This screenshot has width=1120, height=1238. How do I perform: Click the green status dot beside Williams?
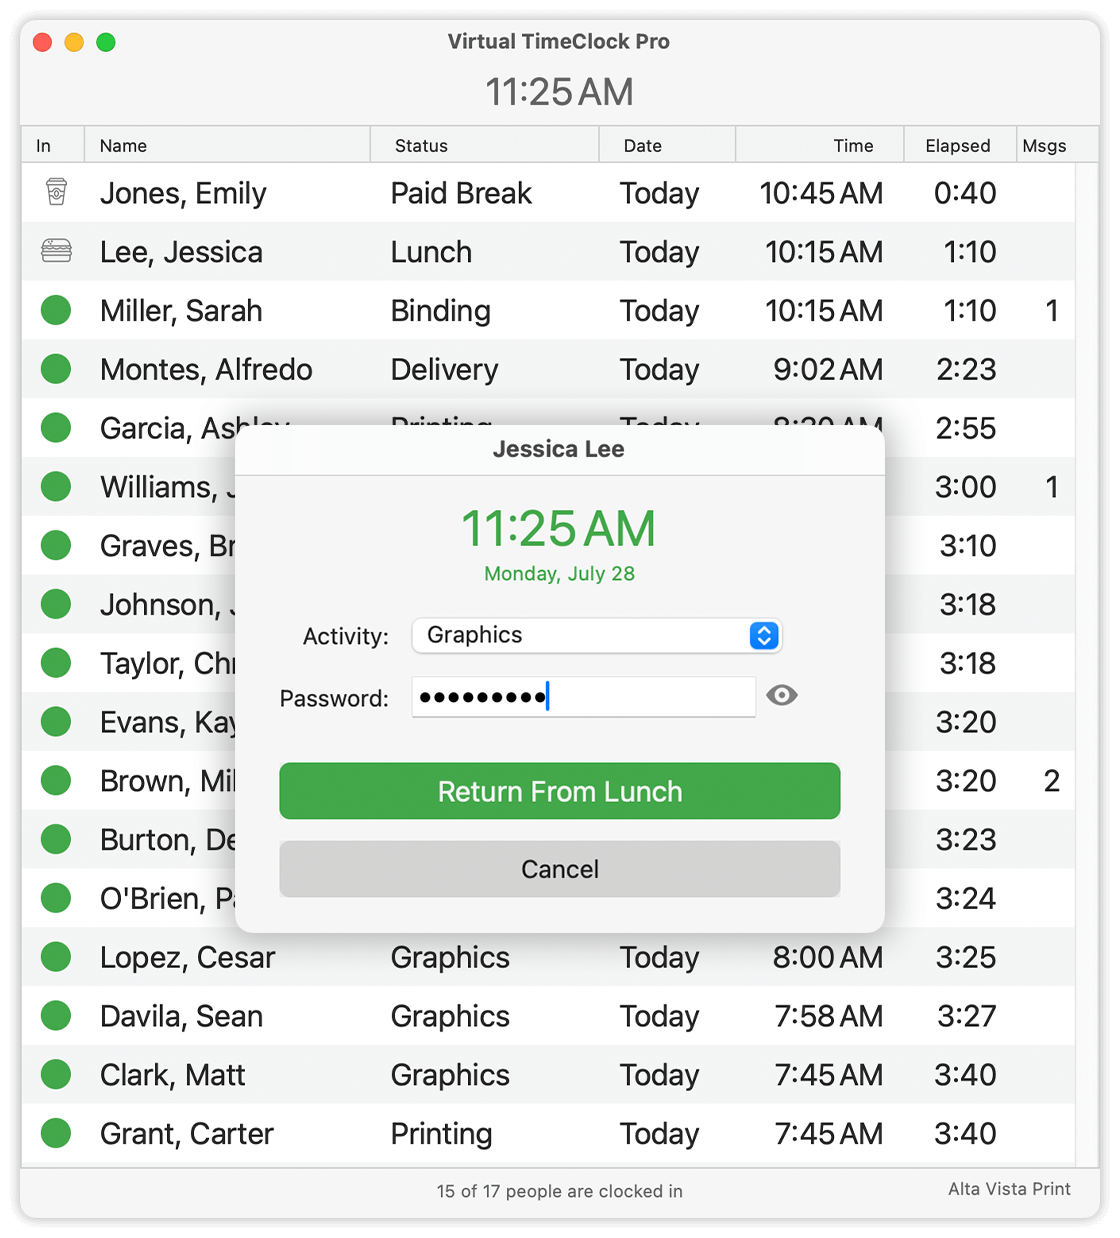pos(56,487)
